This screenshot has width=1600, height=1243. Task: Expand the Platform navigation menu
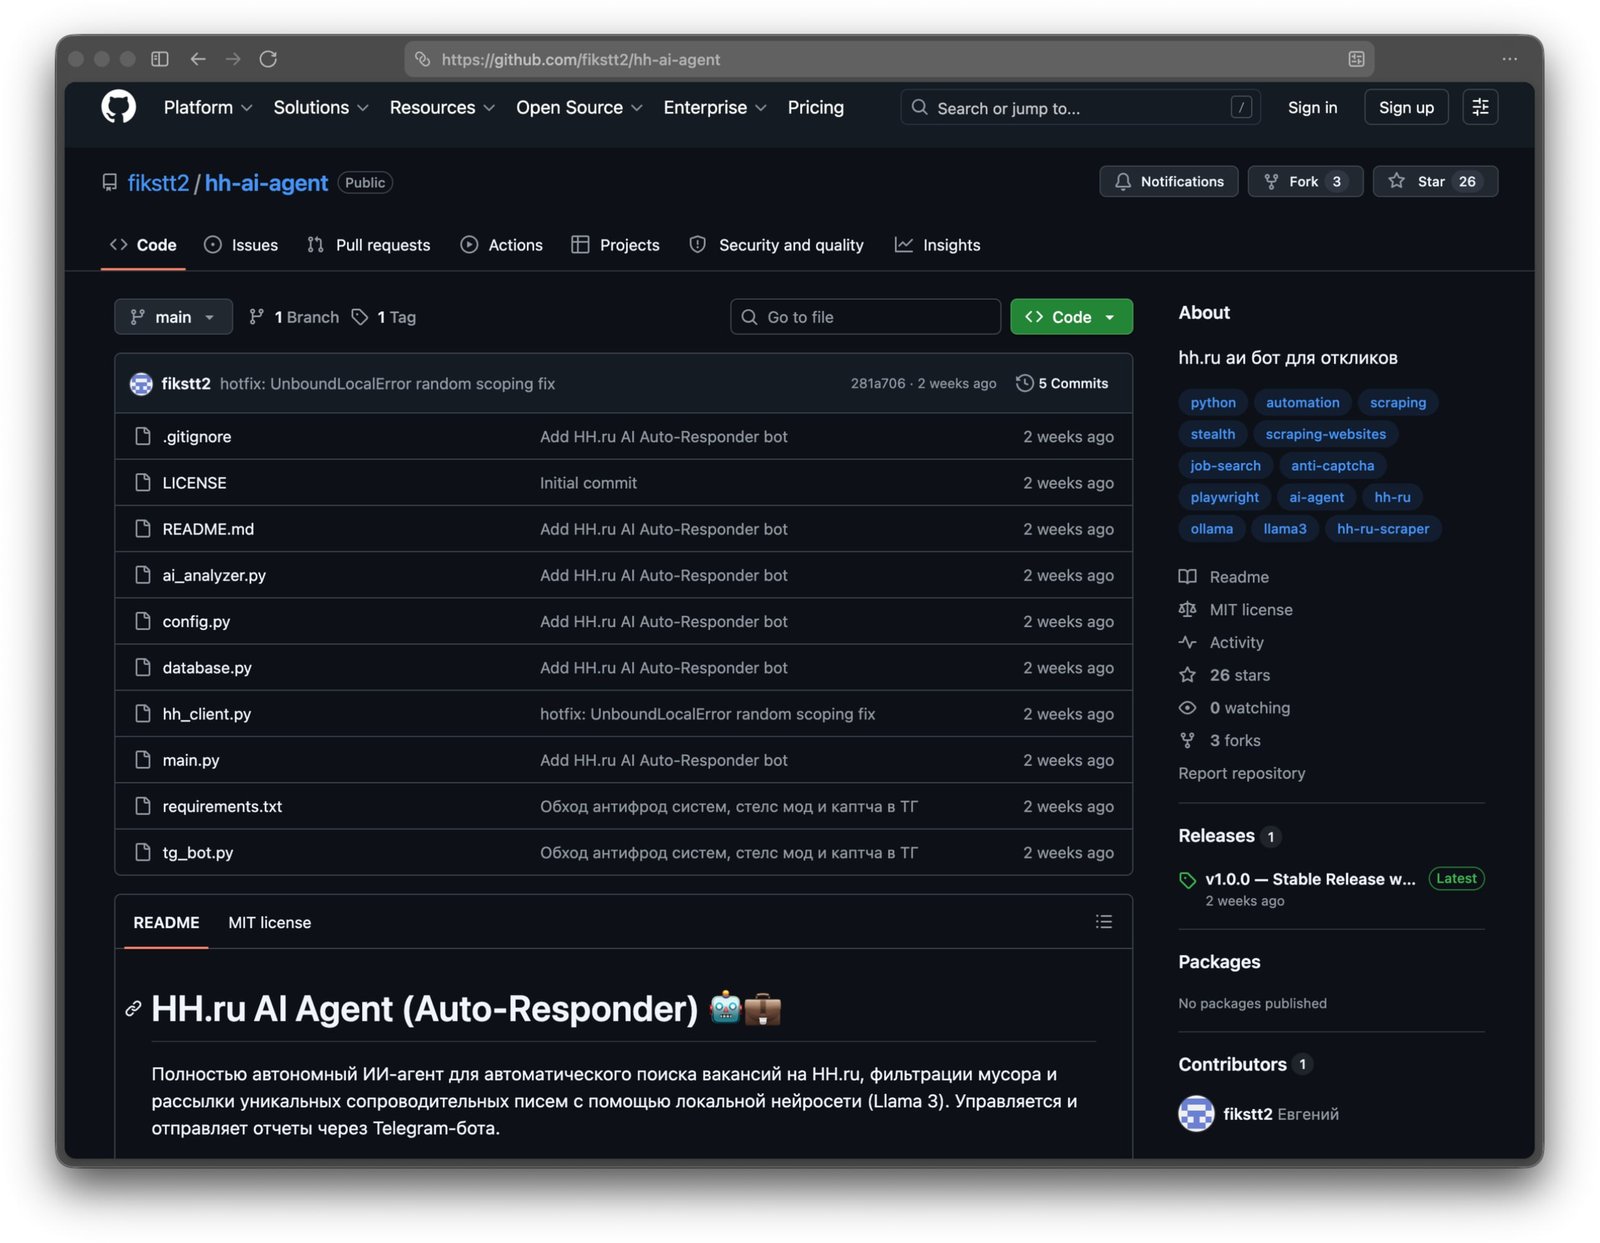coord(207,107)
